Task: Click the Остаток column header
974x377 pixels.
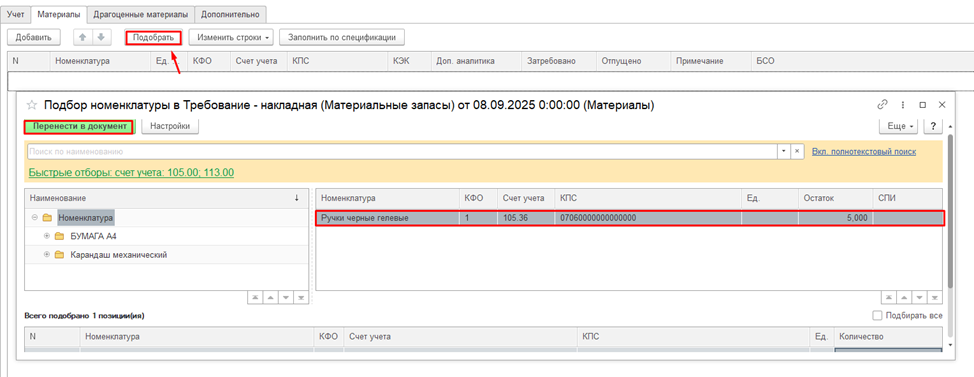Action: tap(835, 198)
